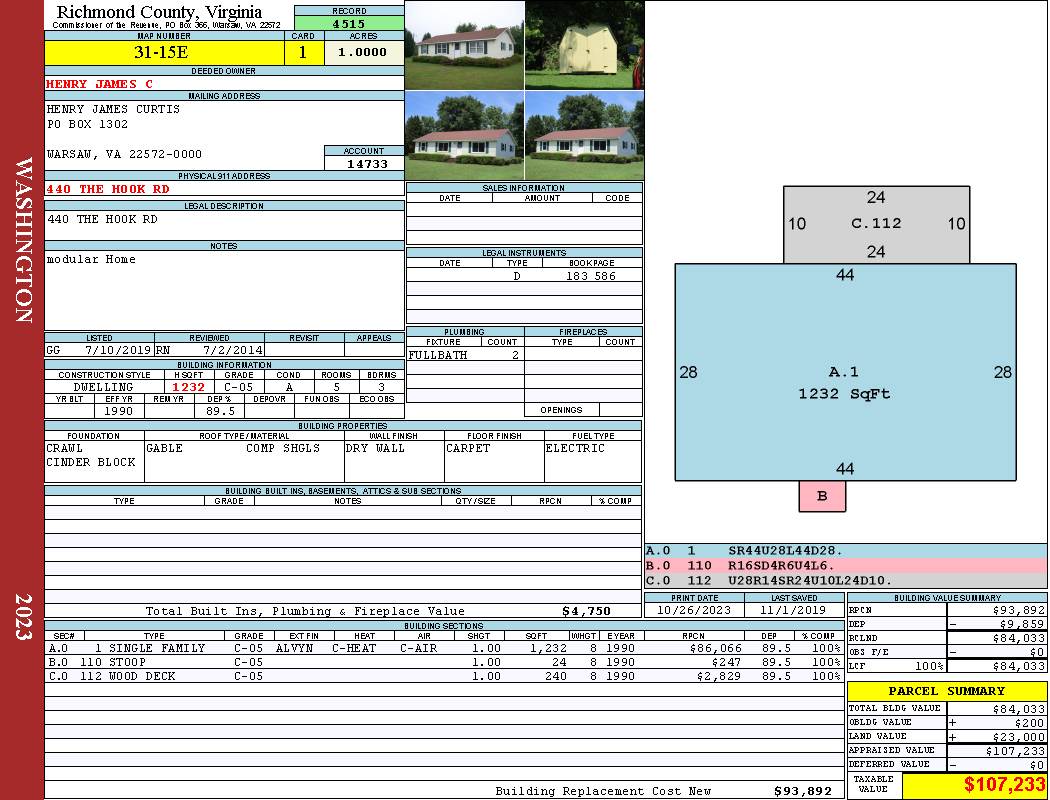
Task: Select the STOOP building section row
Action: (444, 662)
